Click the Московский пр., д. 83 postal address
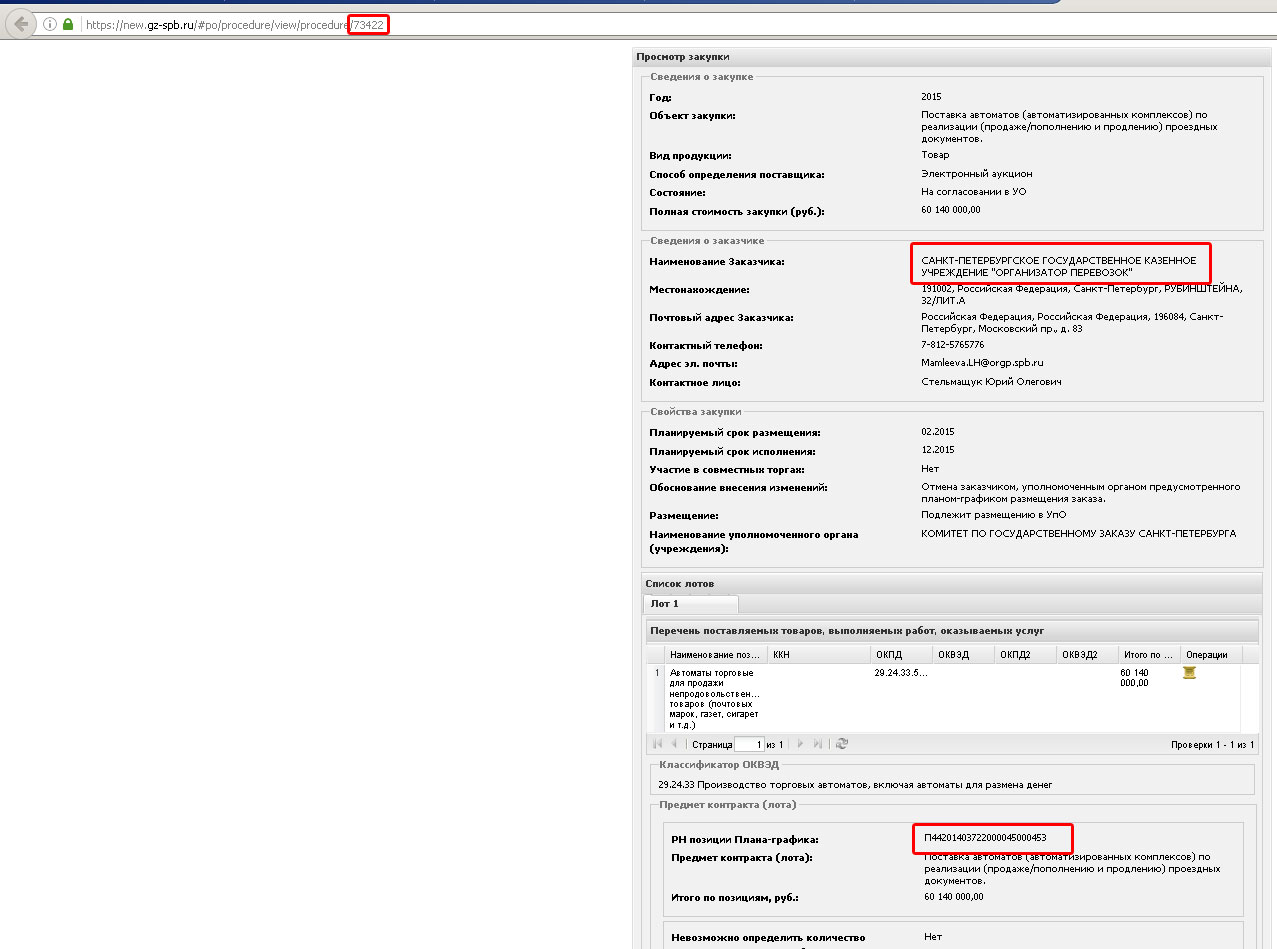 (1071, 322)
